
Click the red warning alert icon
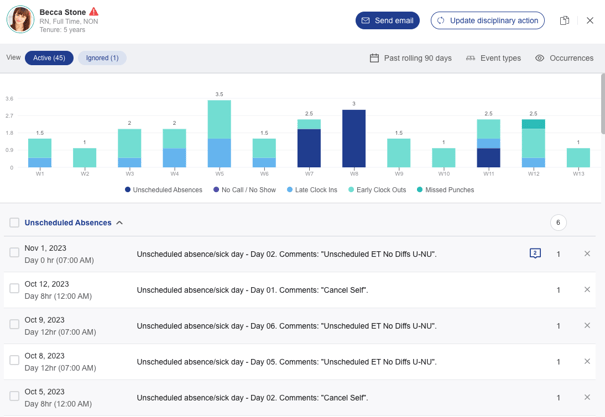click(94, 12)
